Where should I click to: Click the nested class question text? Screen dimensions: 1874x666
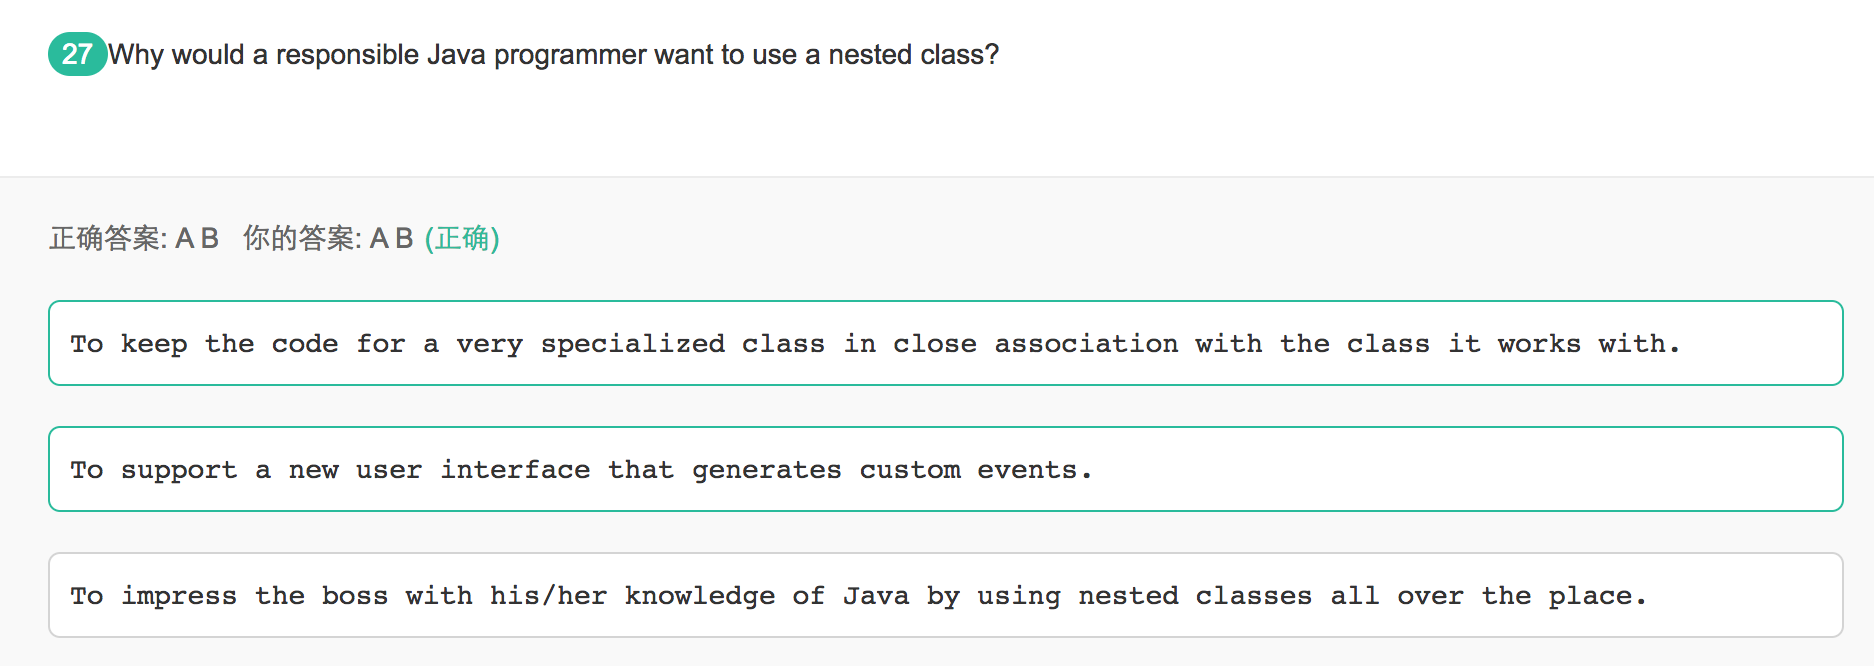click(553, 54)
